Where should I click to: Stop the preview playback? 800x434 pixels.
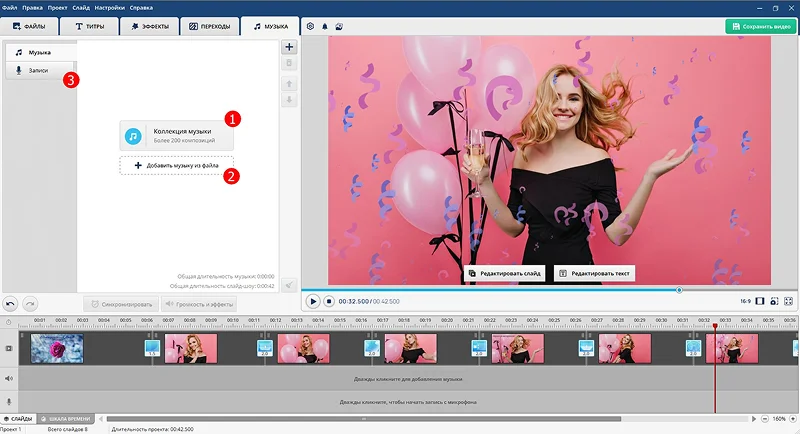click(x=329, y=301)
